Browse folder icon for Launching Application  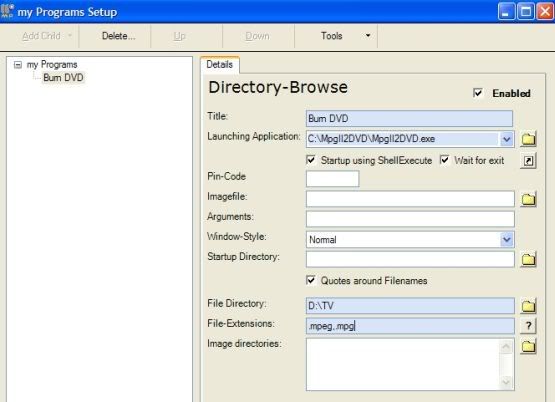tap(528, 139)
